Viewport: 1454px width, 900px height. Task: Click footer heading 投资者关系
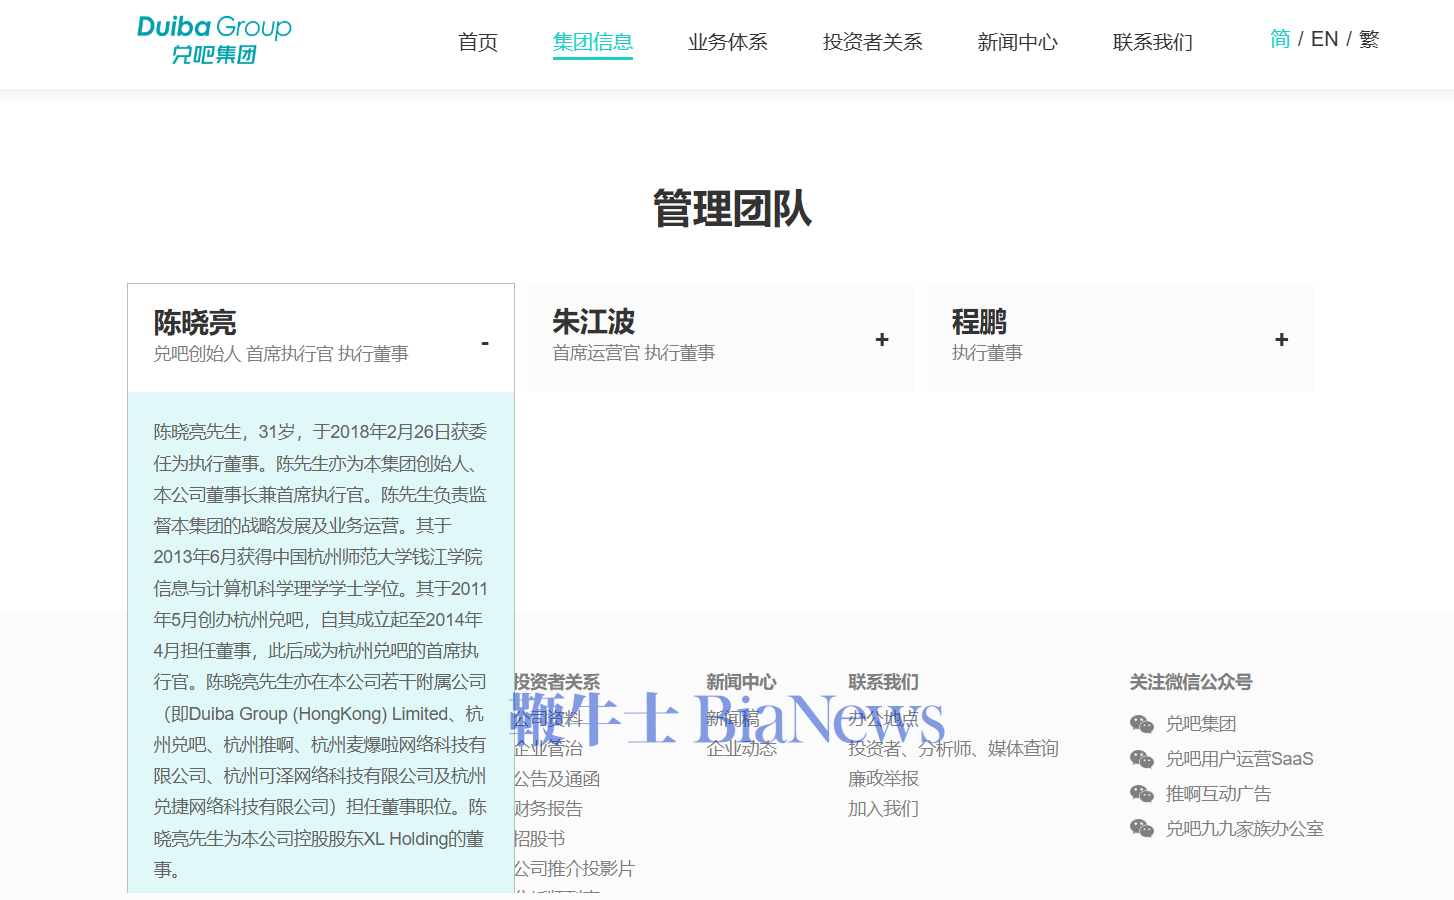[557, 682]
